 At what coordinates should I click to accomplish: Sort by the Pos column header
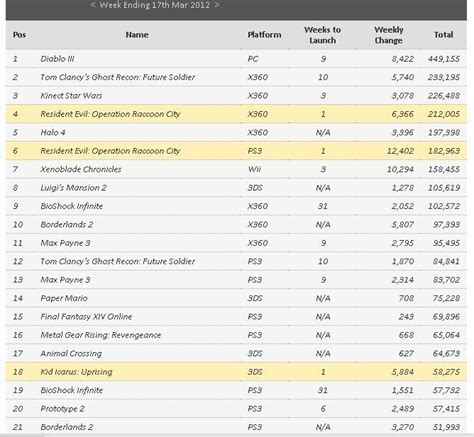[x=19, y=35]
